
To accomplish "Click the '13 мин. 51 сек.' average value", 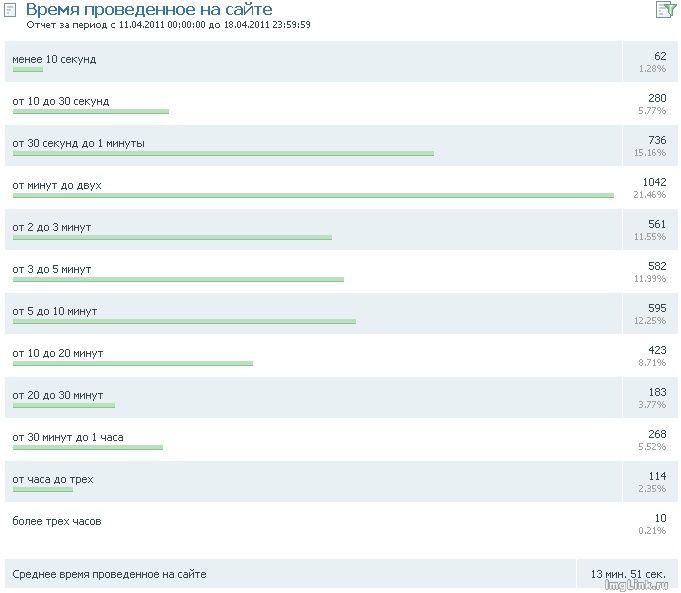I will pos(627,574).
